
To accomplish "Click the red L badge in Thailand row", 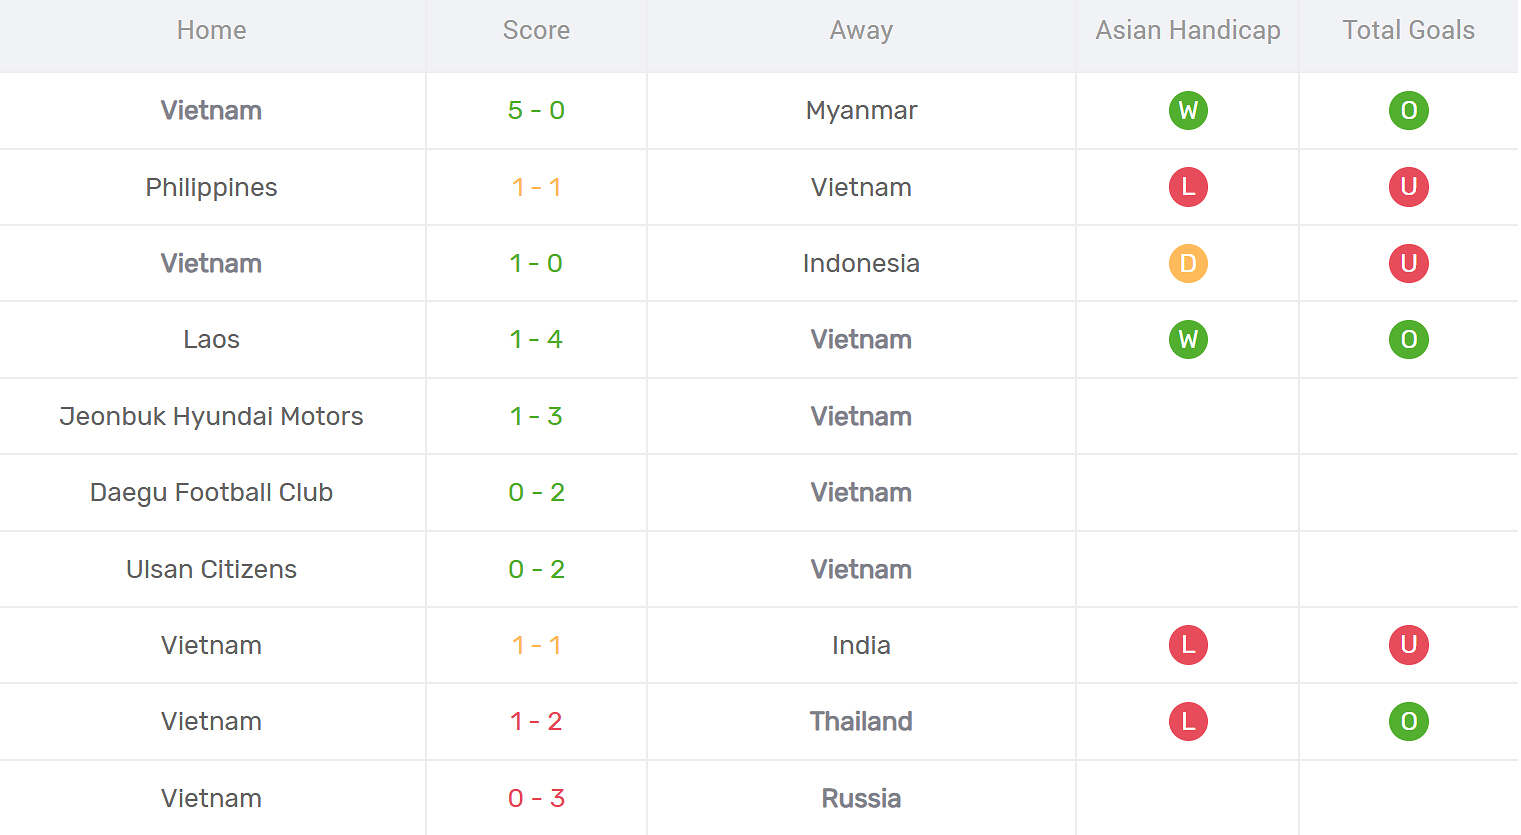I will (1188, 721).
